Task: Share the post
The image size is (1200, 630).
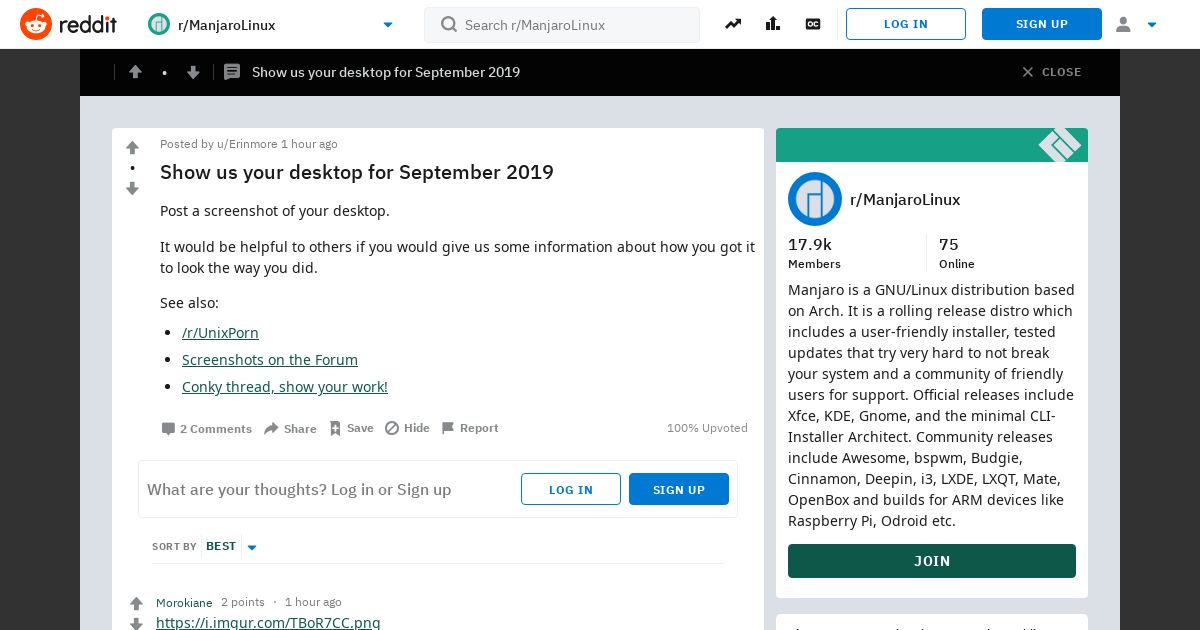Action: click(290, 428)
